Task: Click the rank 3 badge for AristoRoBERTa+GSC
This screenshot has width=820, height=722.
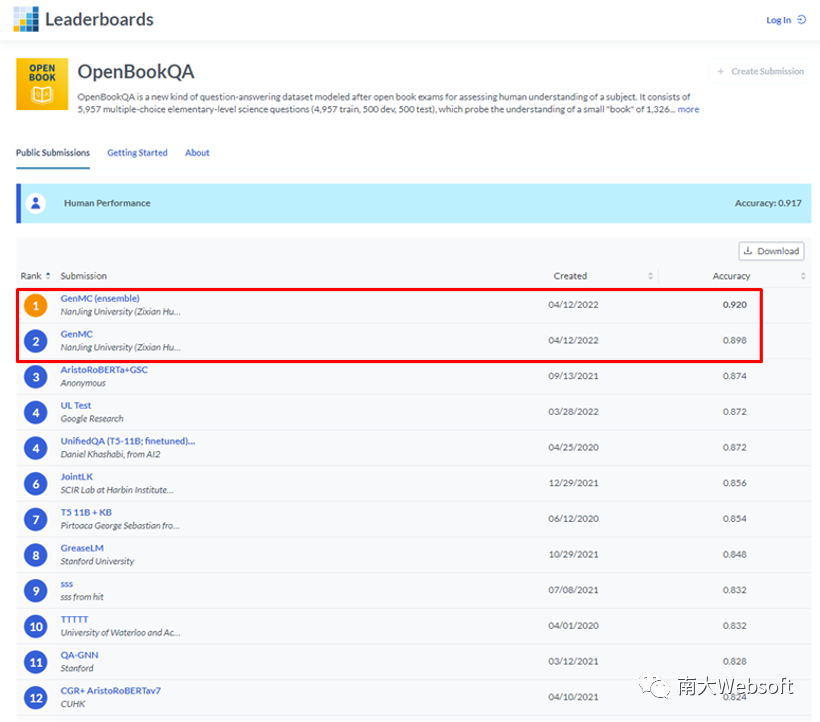Action: coord(36,376)
